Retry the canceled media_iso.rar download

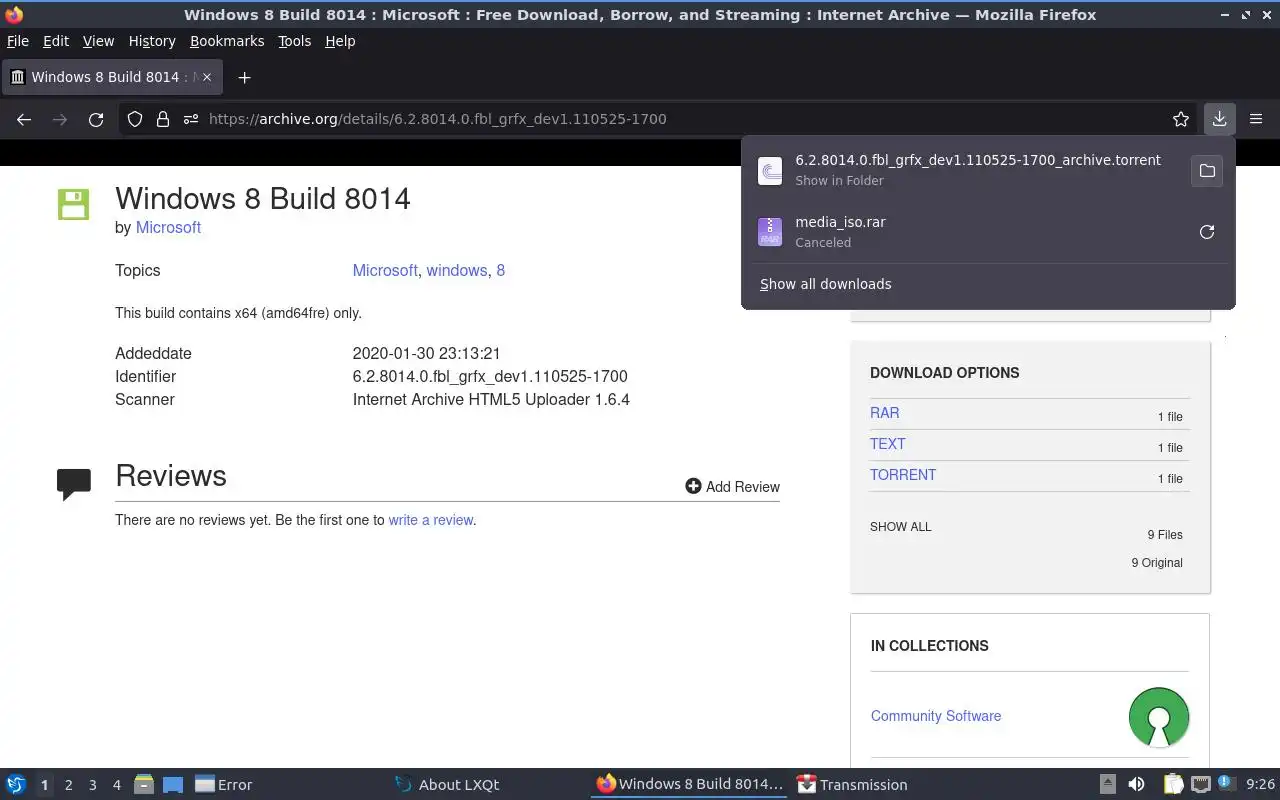[x=1207, y=232]
